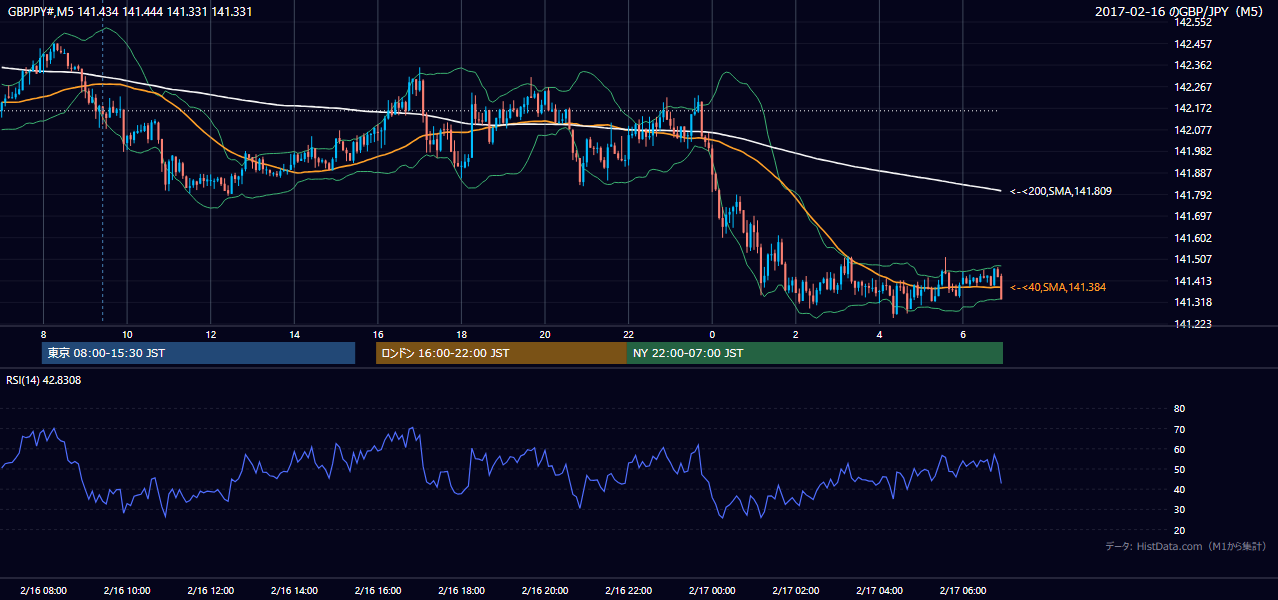Click RSI level 20 on the scale
The image size is (1278, 600).
tap(1179, 530)
